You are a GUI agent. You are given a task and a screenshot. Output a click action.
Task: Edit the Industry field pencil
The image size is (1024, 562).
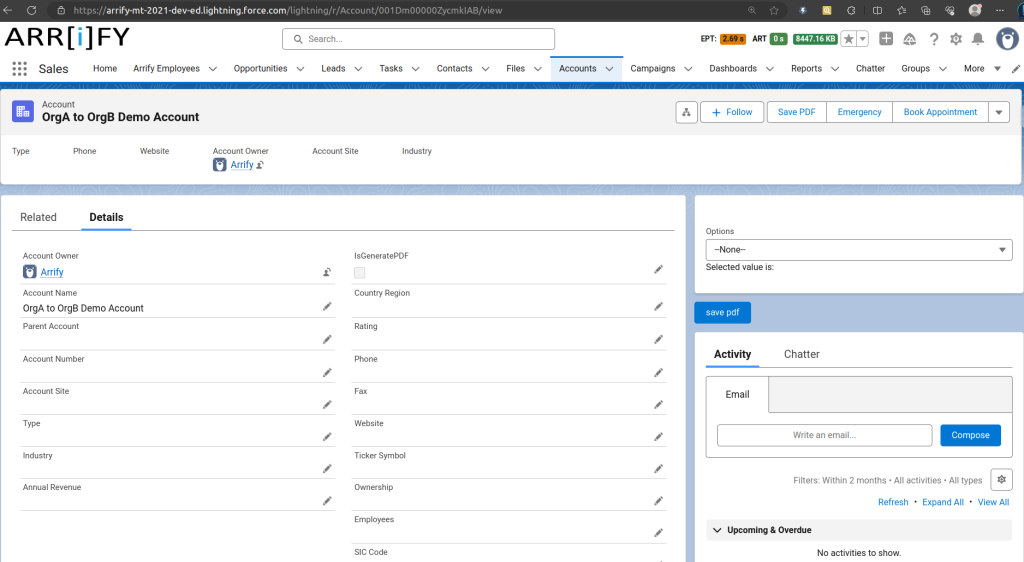click(x=327, y=469)
